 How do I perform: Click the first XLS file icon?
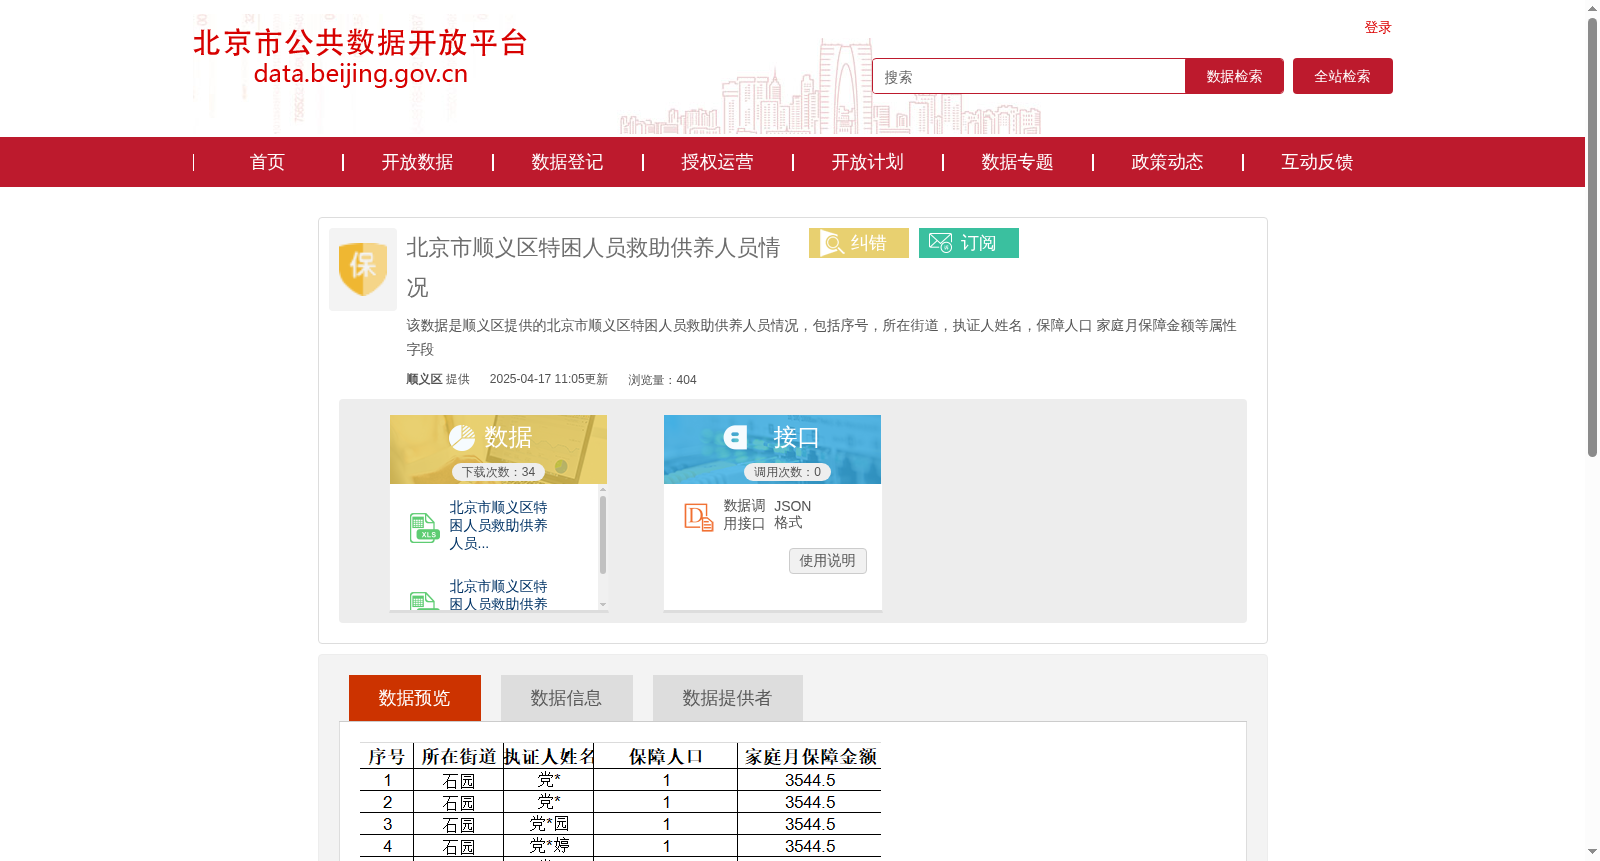(x=424, y=527)
